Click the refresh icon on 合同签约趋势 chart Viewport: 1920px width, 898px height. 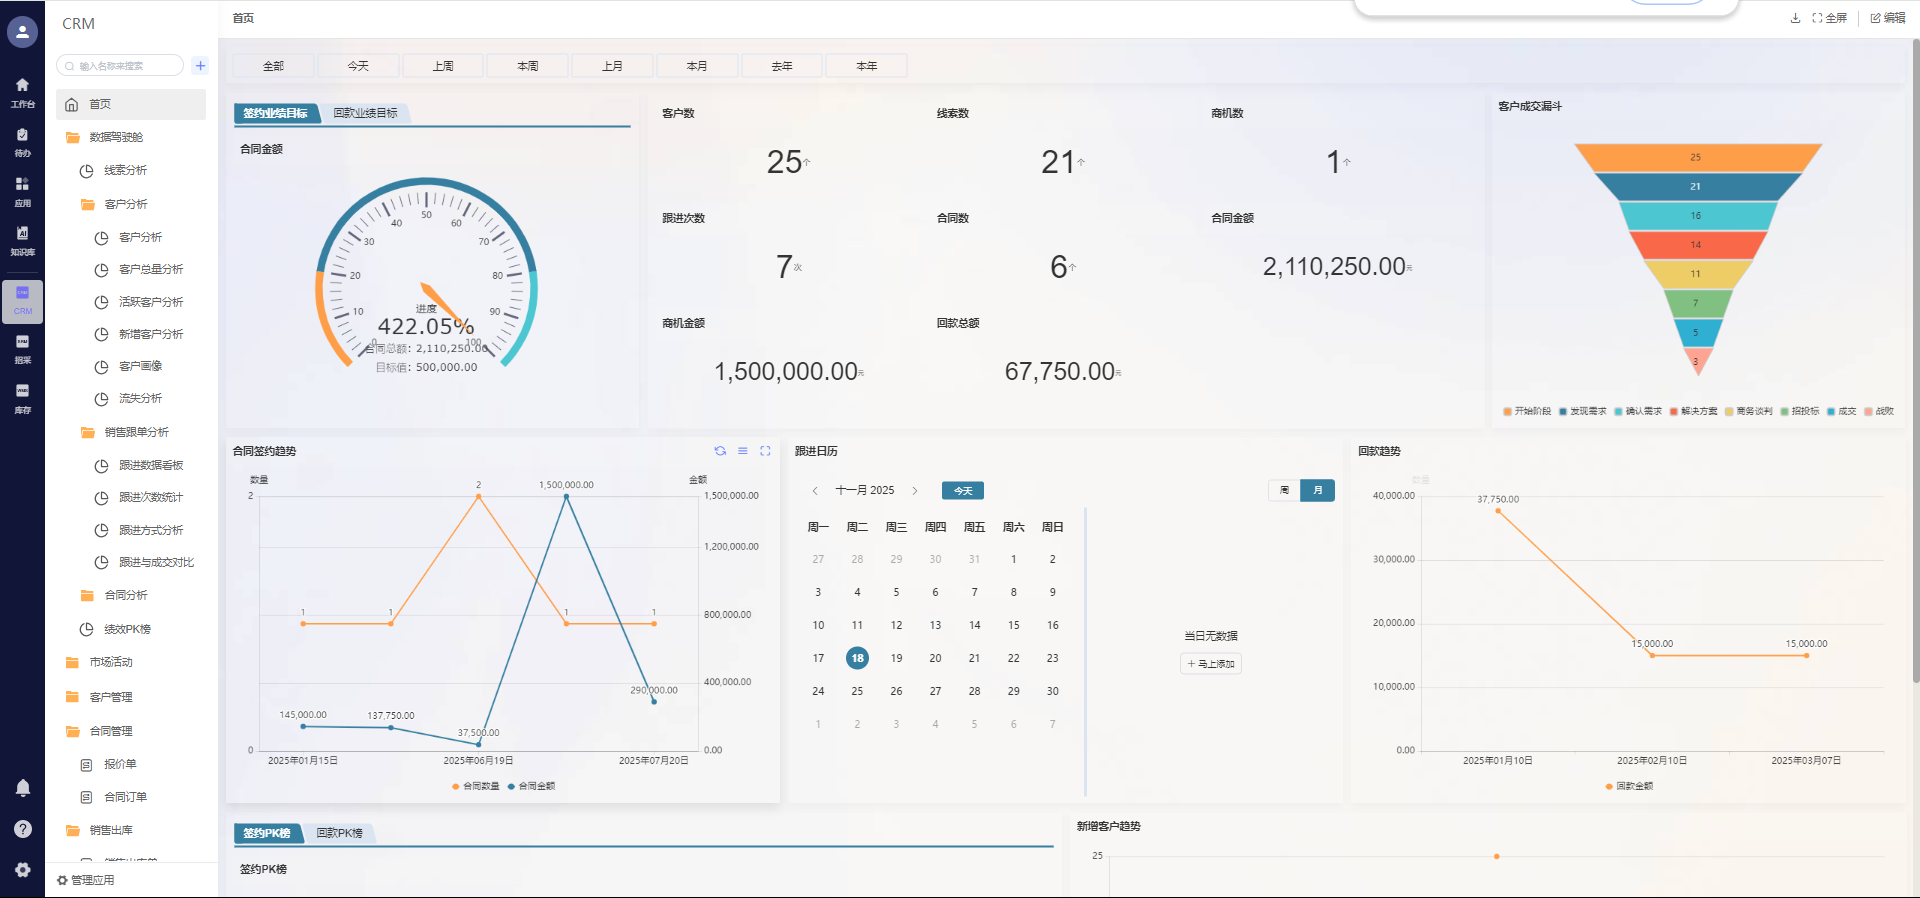tap(720, 451)
